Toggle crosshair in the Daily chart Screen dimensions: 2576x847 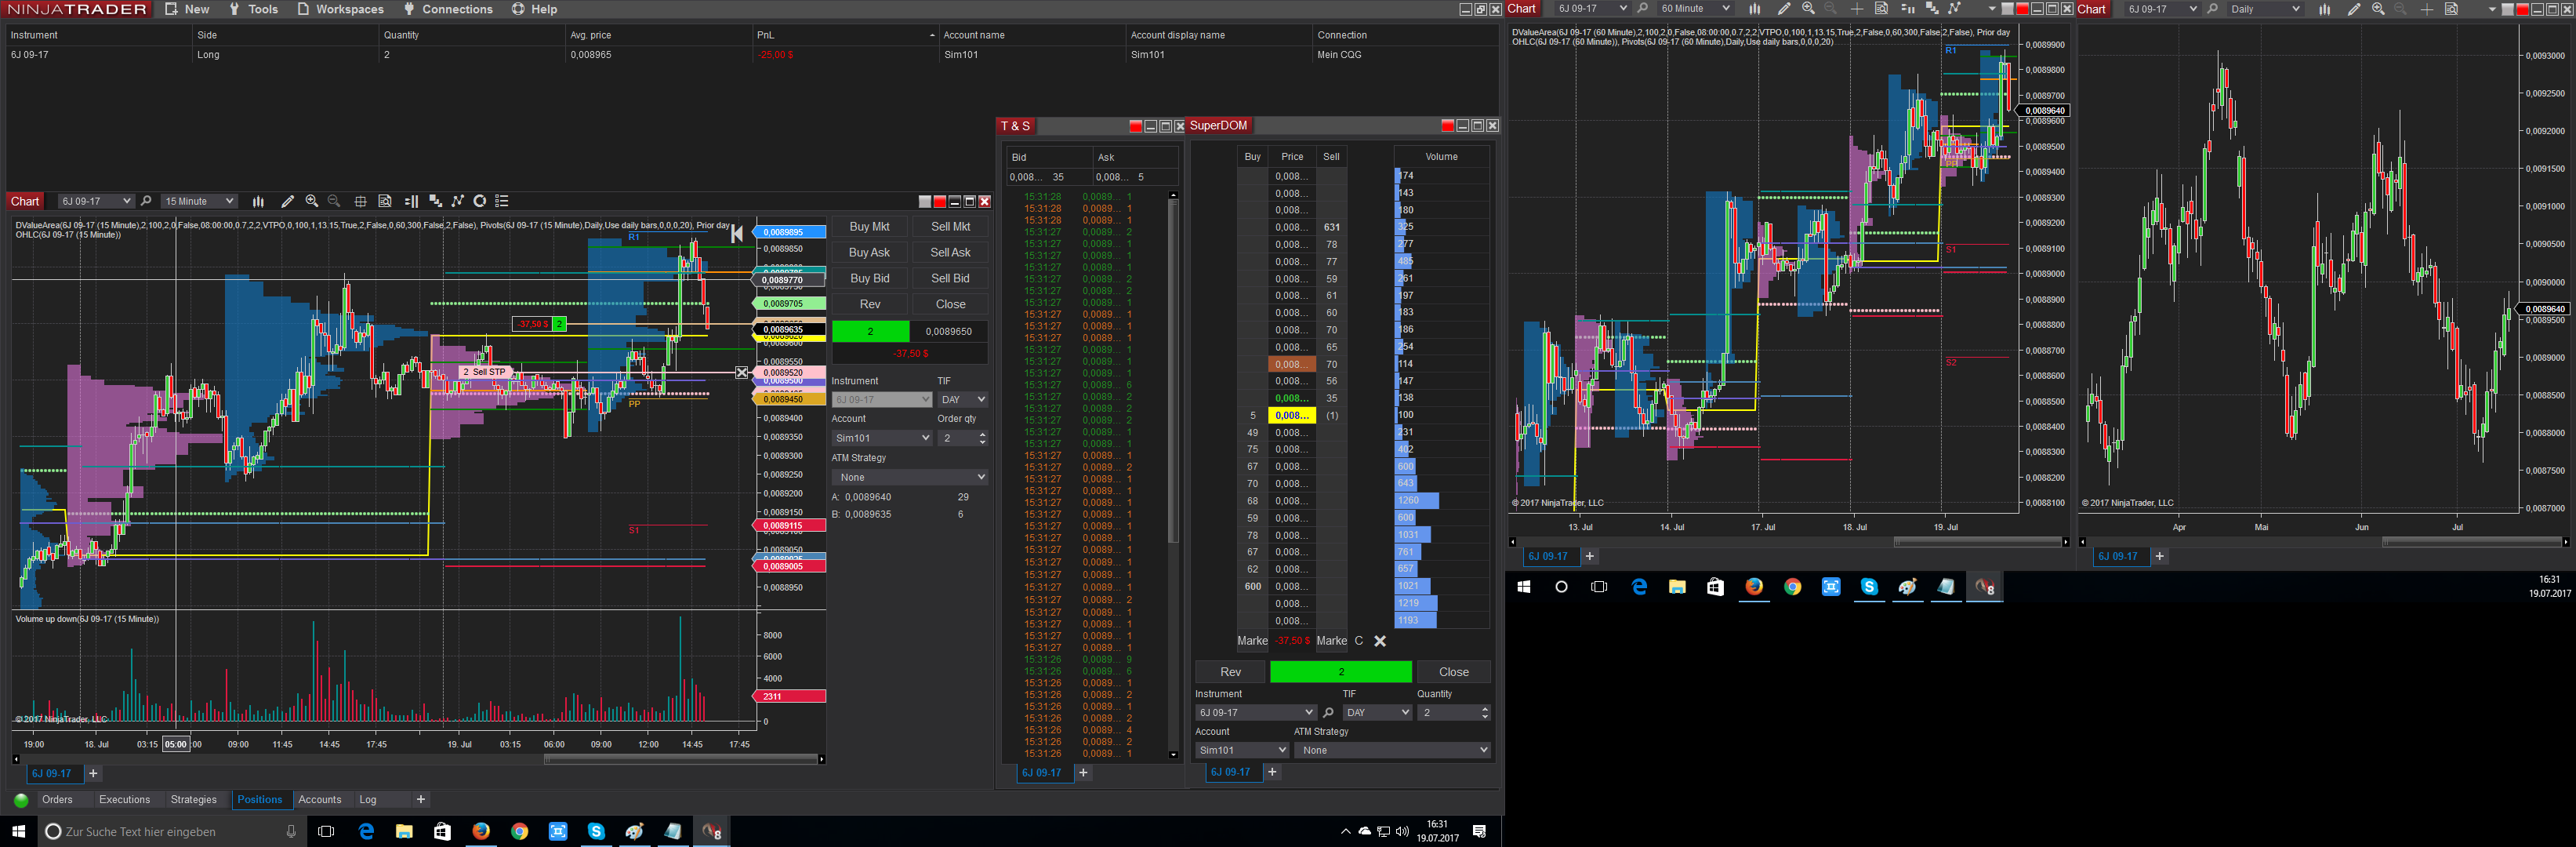tap(2427, 9)
